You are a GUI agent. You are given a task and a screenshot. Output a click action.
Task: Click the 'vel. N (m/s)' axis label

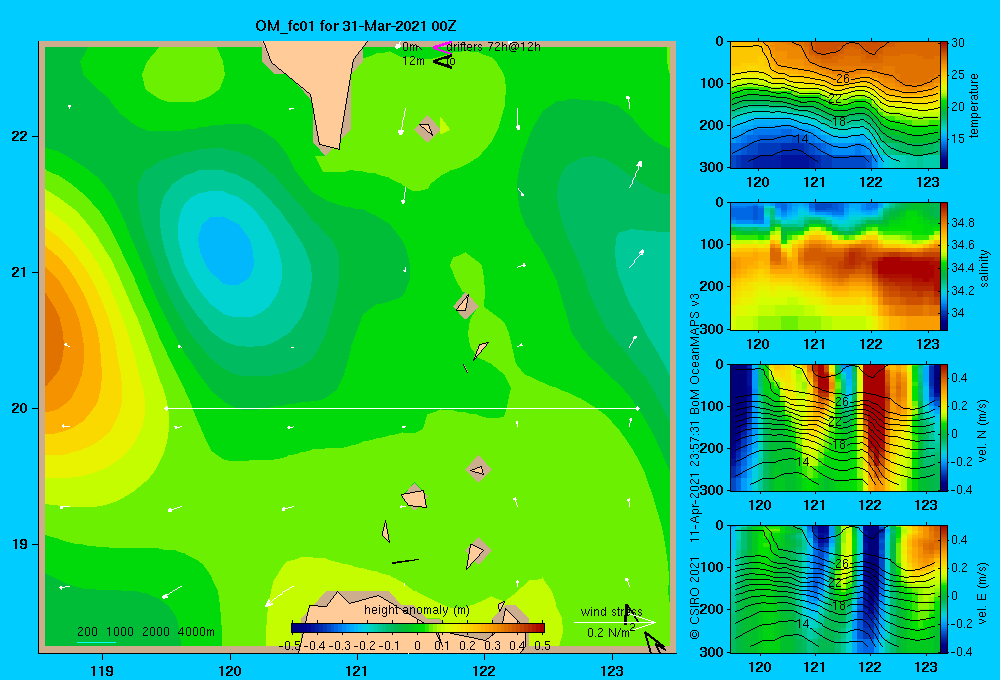coord(982,431)
